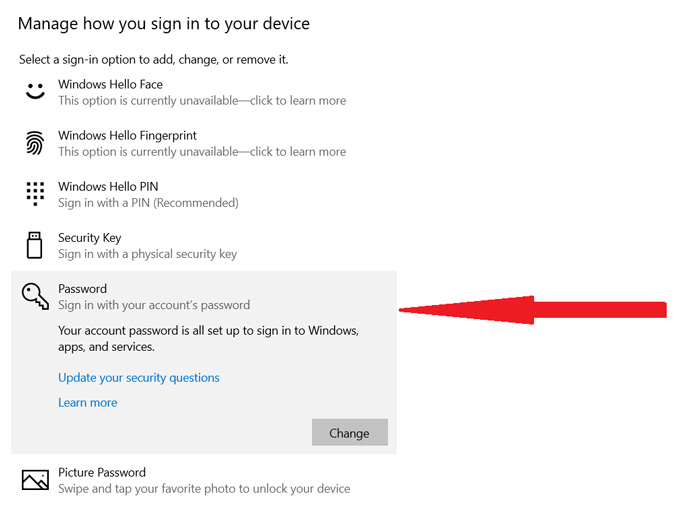The width and height of the screenshot is (700, 528).
Task: Click the USB security key icon
Action: 34,245
